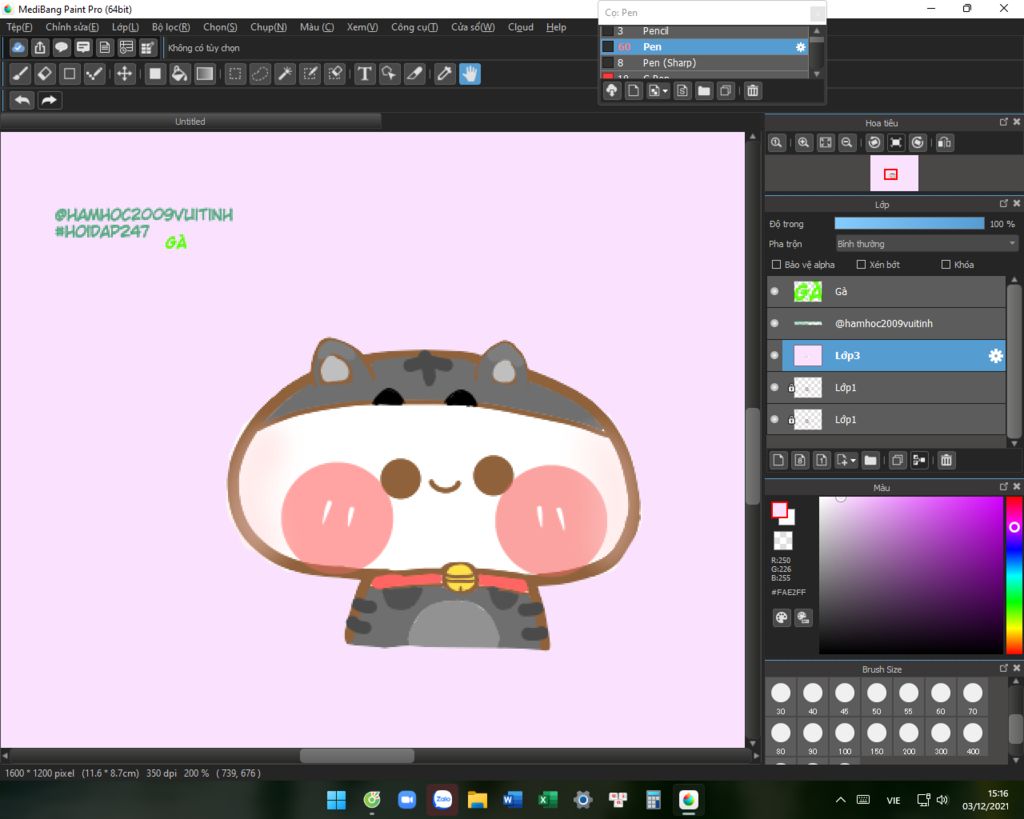The image size is (1024, 819).
Task: Click the layer list scroll-down arrow
Action: (x=1014, y=443)
